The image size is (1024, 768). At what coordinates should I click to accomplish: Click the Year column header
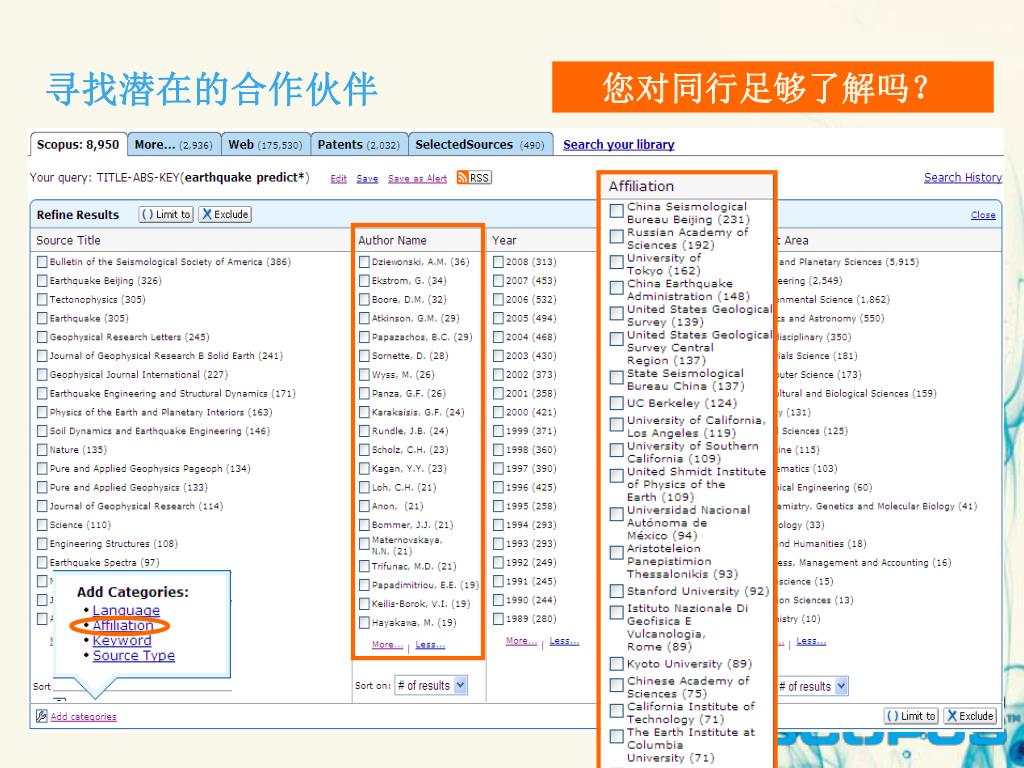point(504,240)
